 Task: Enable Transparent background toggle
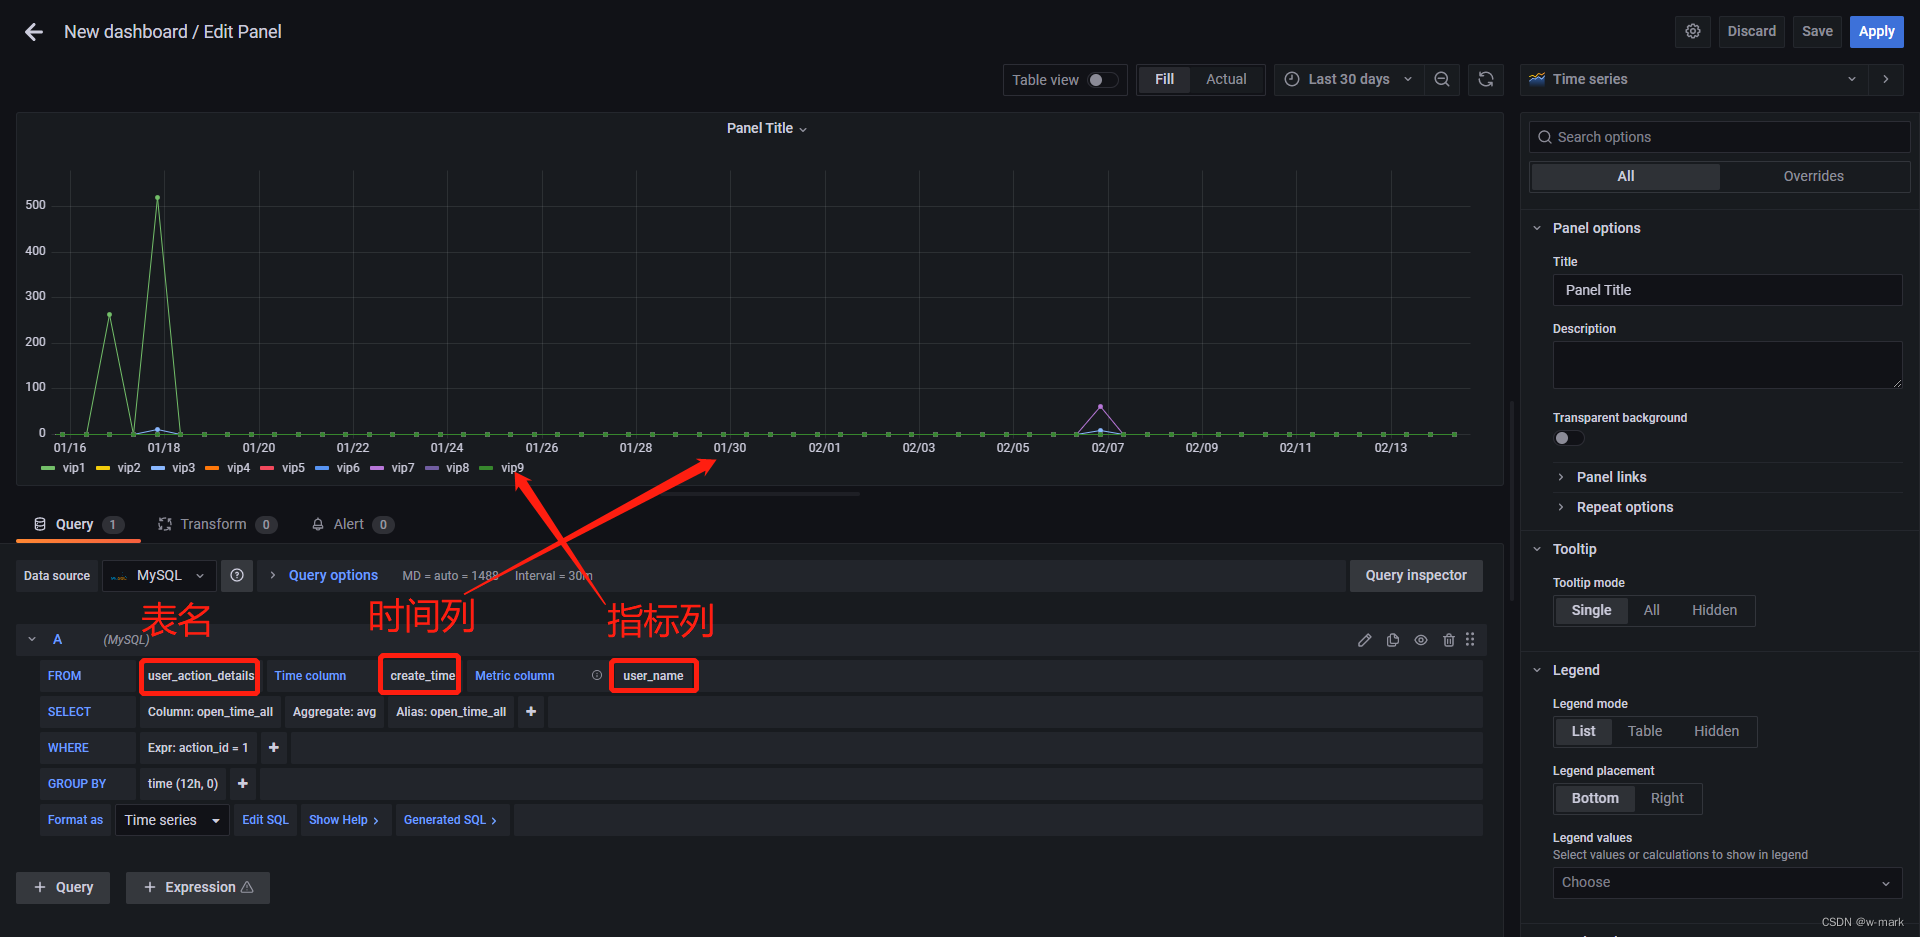coord(1567,437)
